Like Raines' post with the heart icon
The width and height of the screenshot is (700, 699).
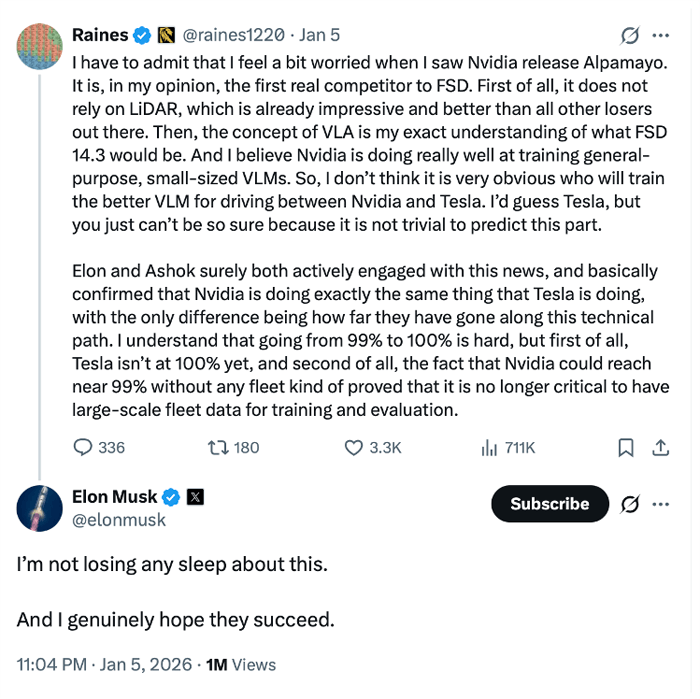pyautogui.click(x=353, y=448)
